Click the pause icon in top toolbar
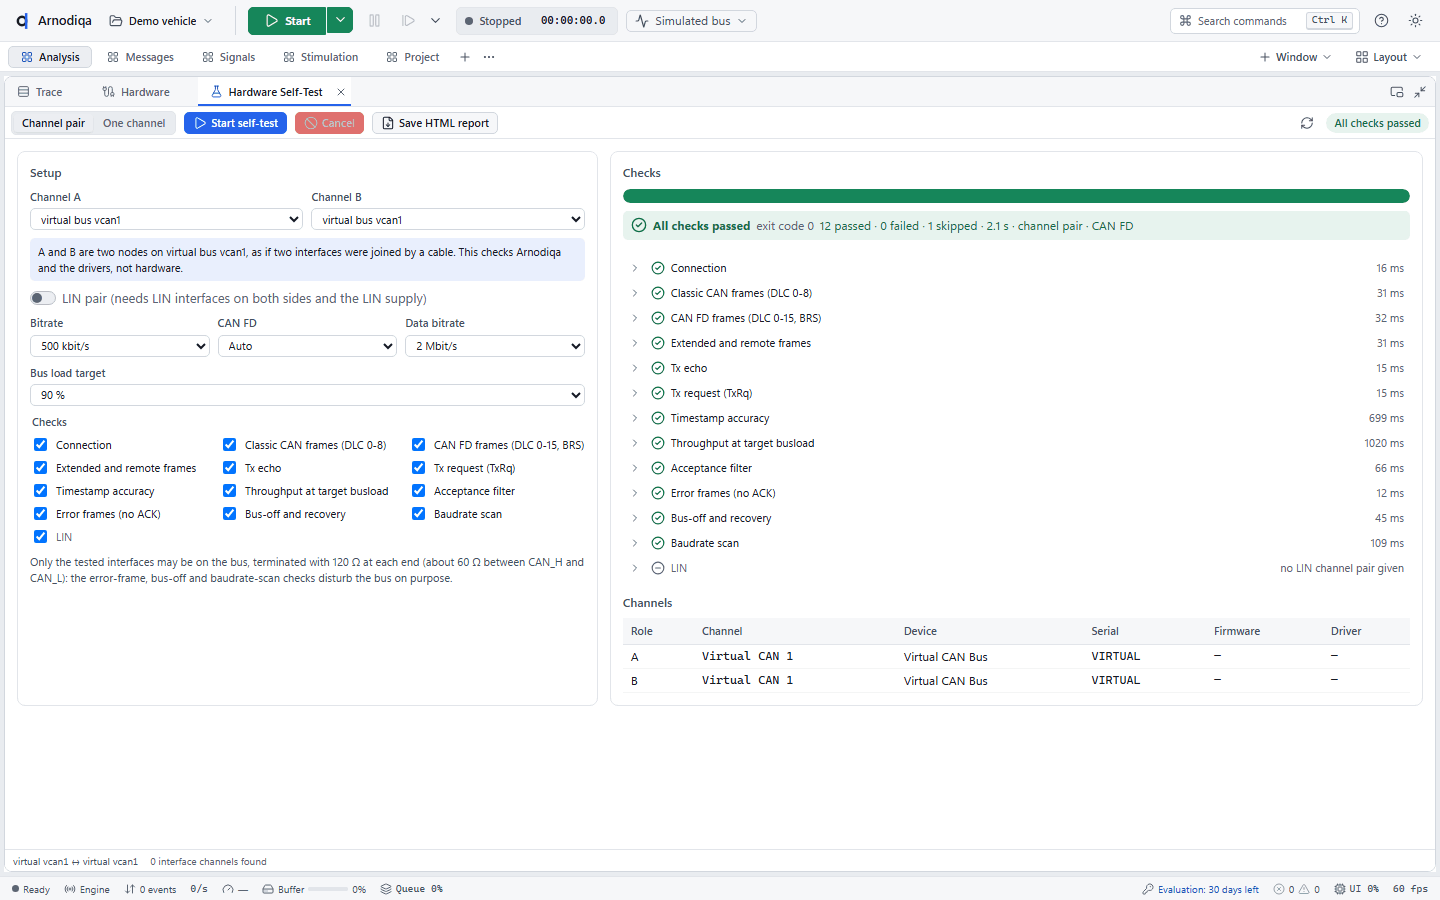Image resolution: width=1440 pixels, height=900 pixels. (x=375, y=21)
